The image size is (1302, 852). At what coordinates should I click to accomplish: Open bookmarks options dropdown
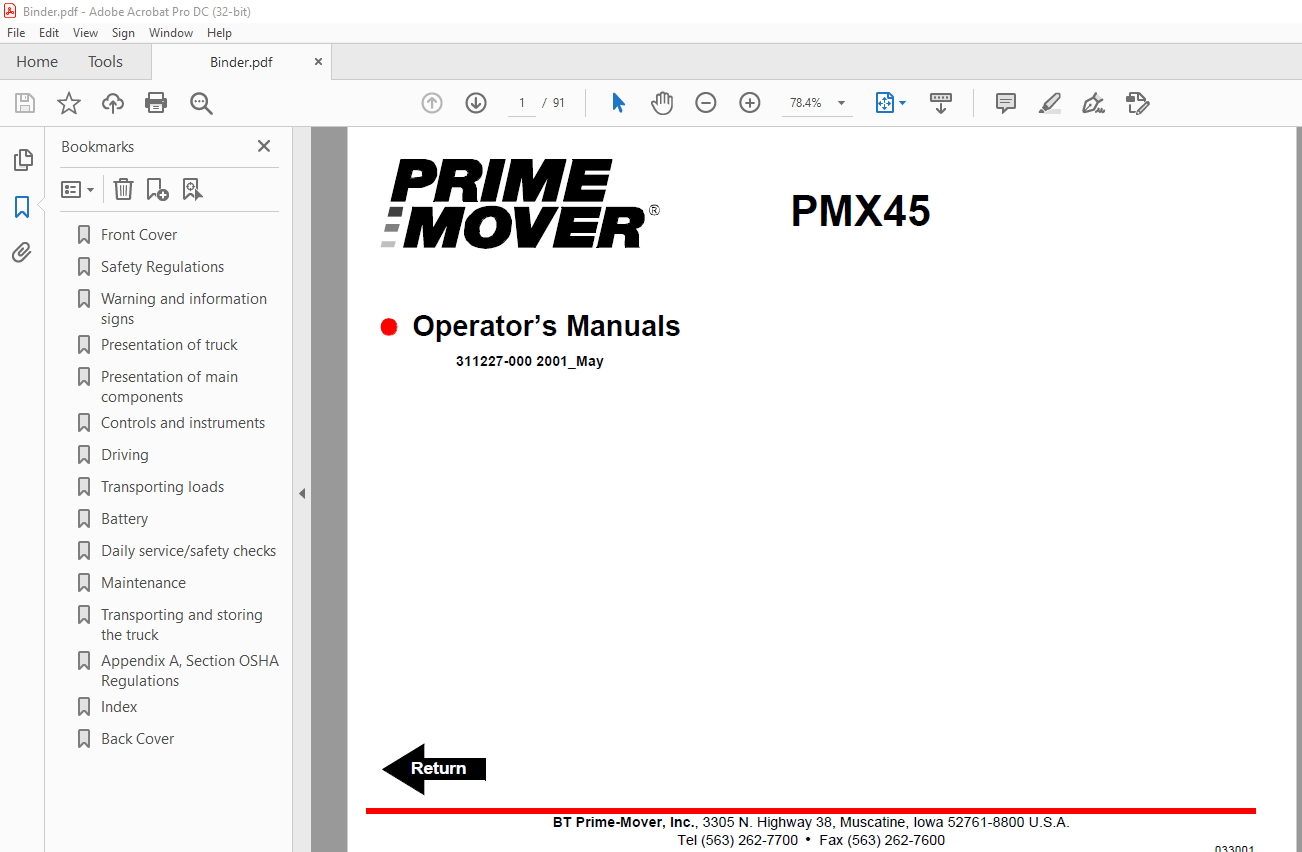coord(78,189)
